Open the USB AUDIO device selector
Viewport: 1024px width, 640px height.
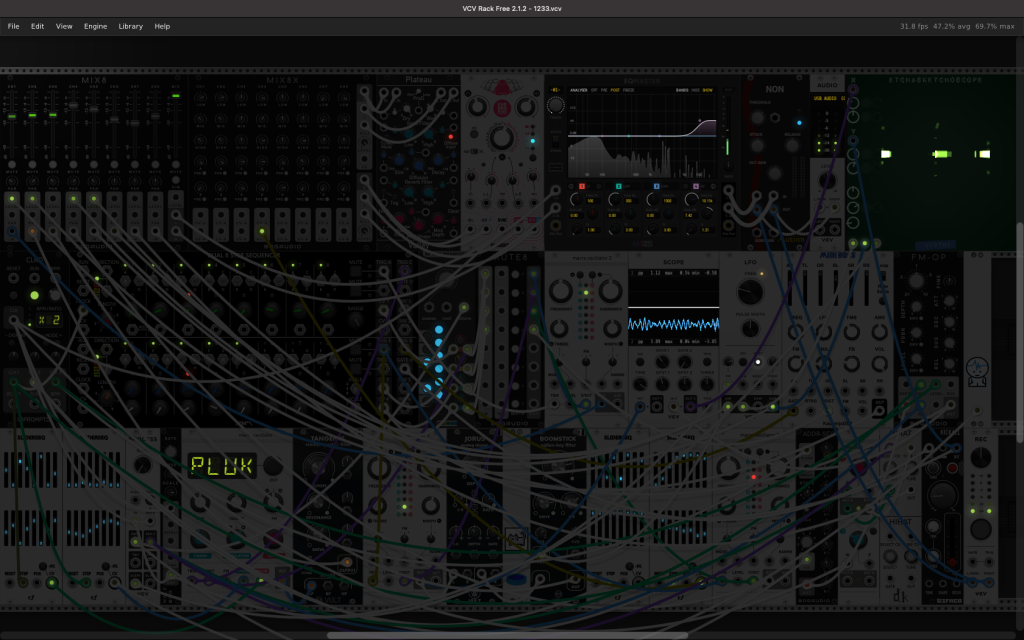(x=828, y=98)
